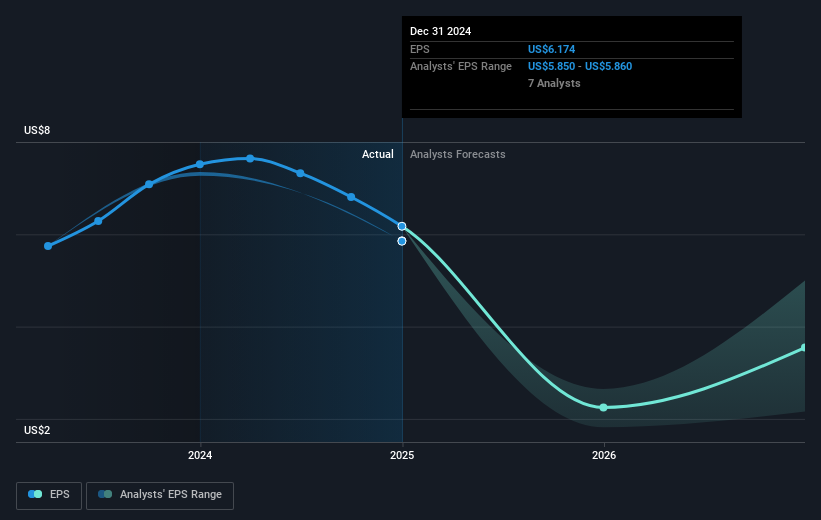Click the EPS legend color icon
This screenshot has height=520, width=821.
35,494
